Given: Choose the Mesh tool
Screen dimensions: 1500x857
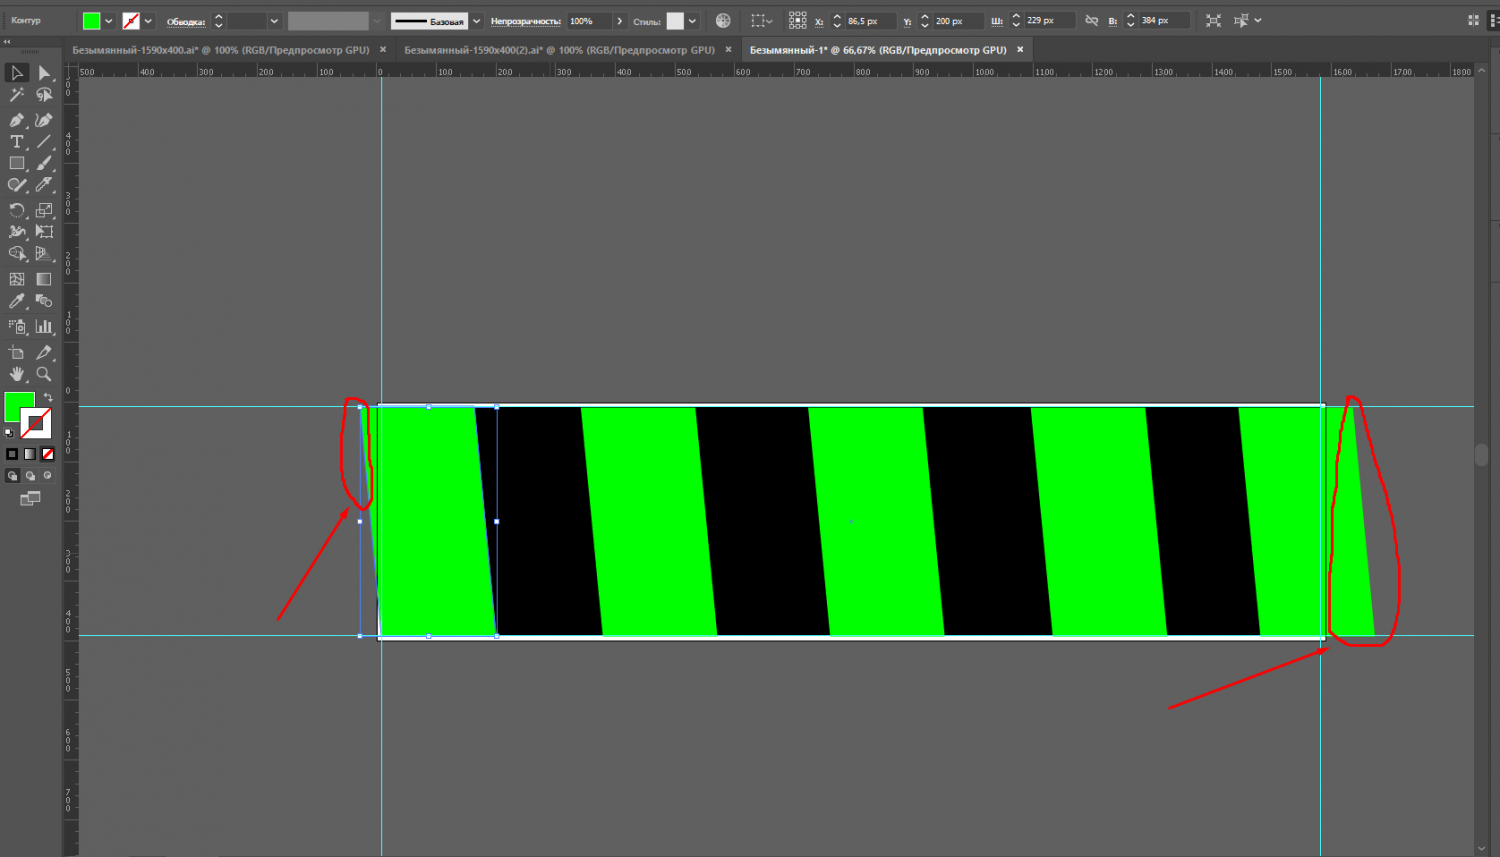Looking at the screenshot, I should pos(17,280).
